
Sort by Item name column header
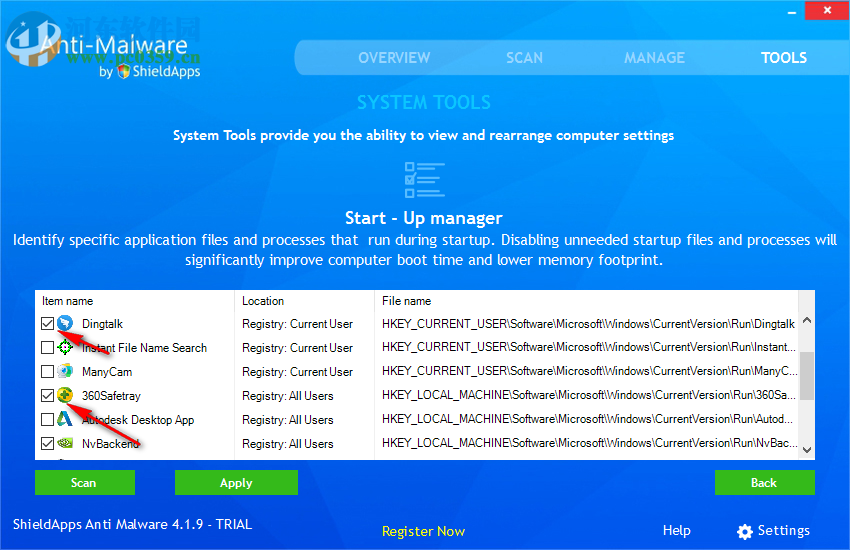coord(67,301)
